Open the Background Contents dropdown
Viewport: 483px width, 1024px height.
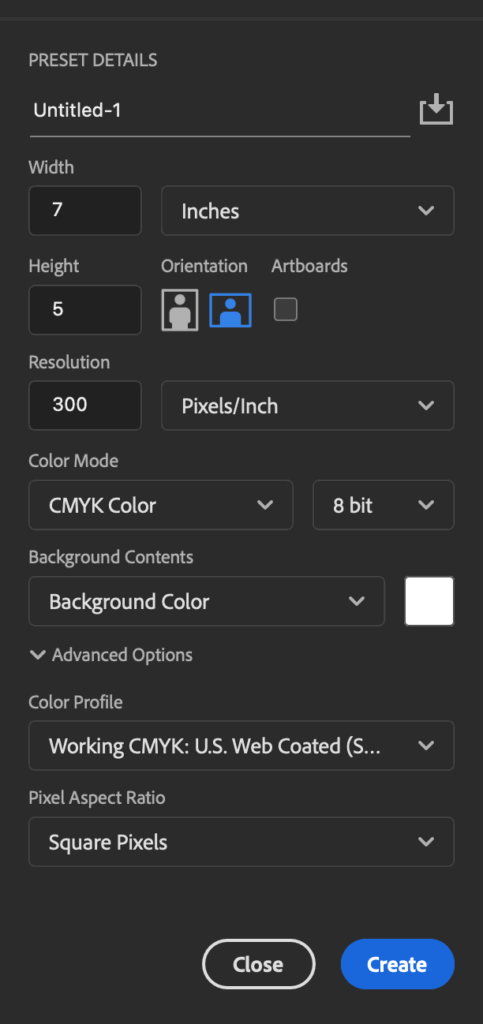click(x=206, y=601)
